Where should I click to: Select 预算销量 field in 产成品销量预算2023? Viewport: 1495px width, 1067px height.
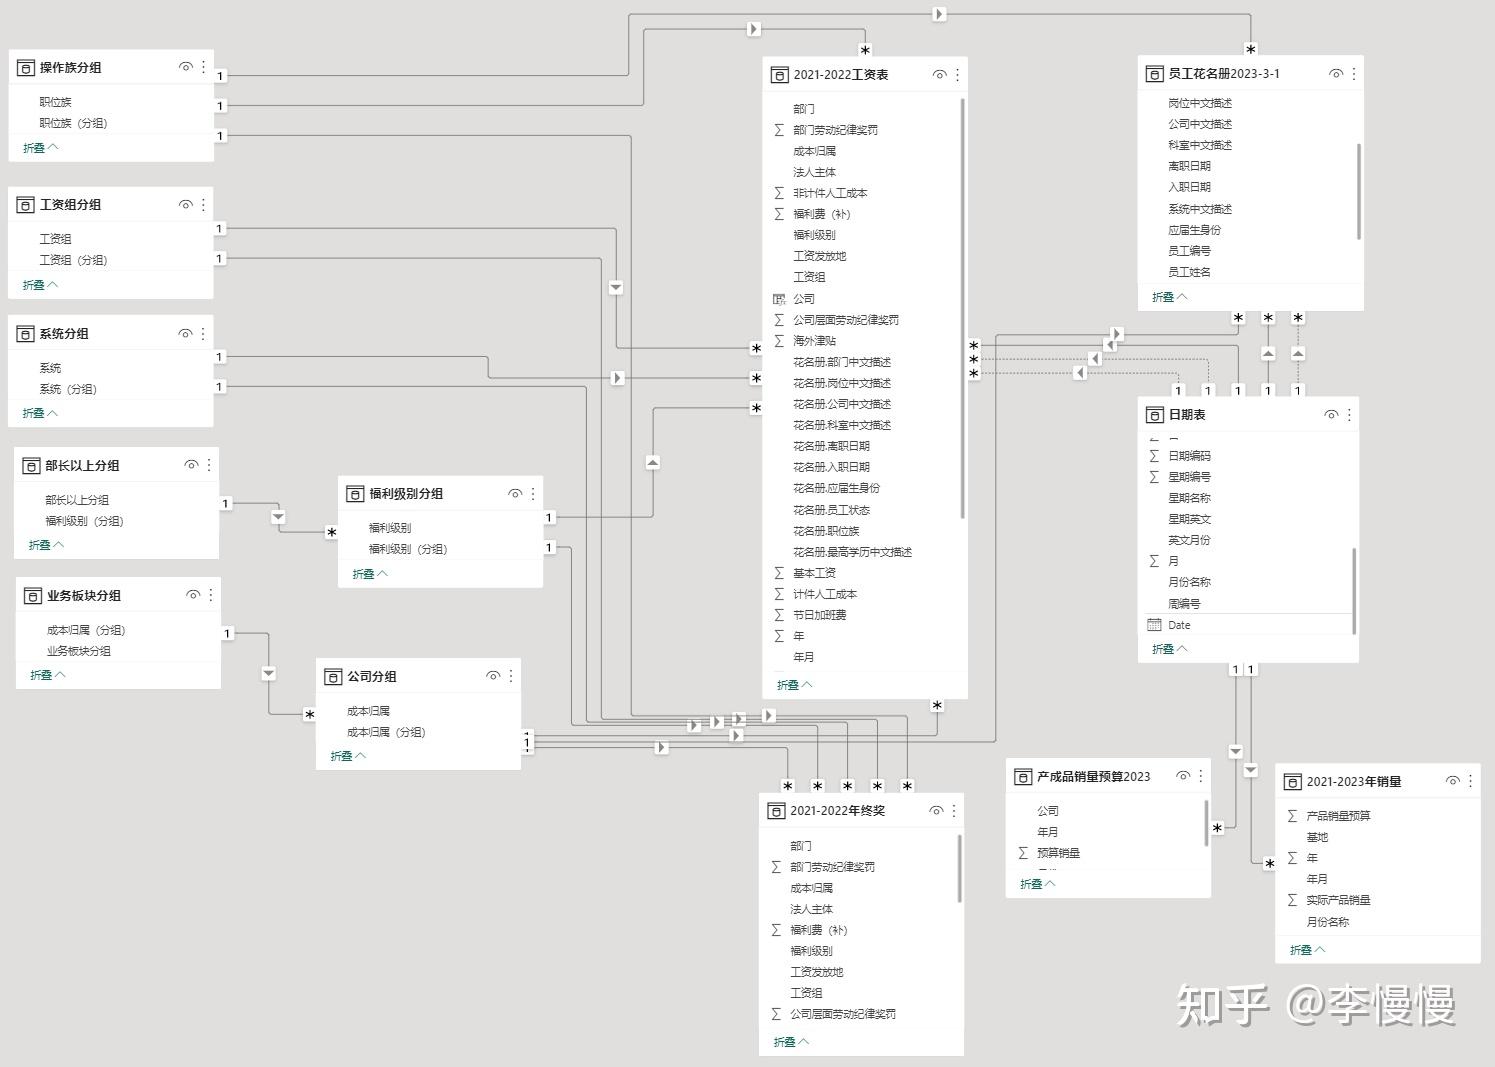pyautogui.click(x=1058, y=853)
